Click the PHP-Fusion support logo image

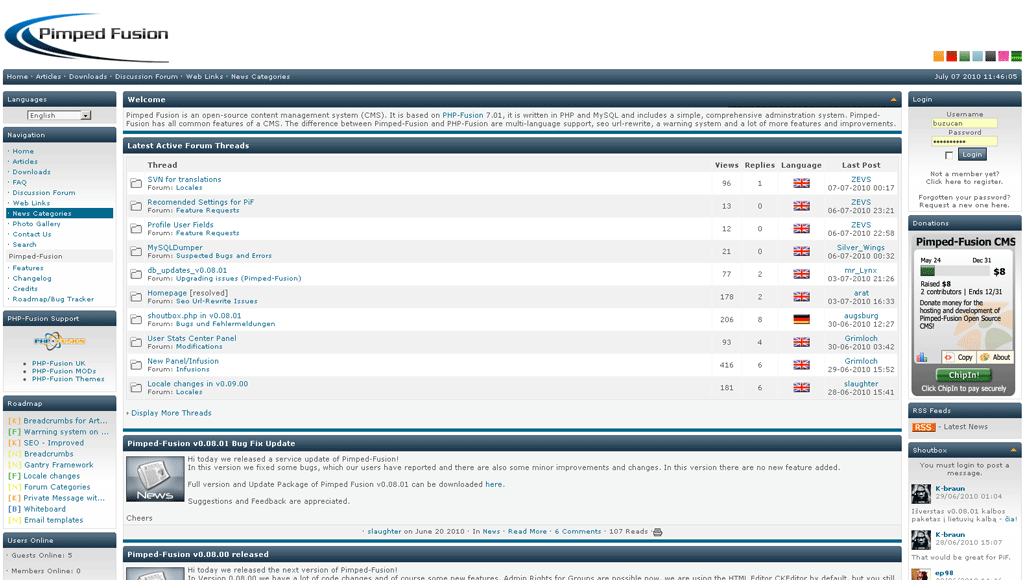coord(59,340)
